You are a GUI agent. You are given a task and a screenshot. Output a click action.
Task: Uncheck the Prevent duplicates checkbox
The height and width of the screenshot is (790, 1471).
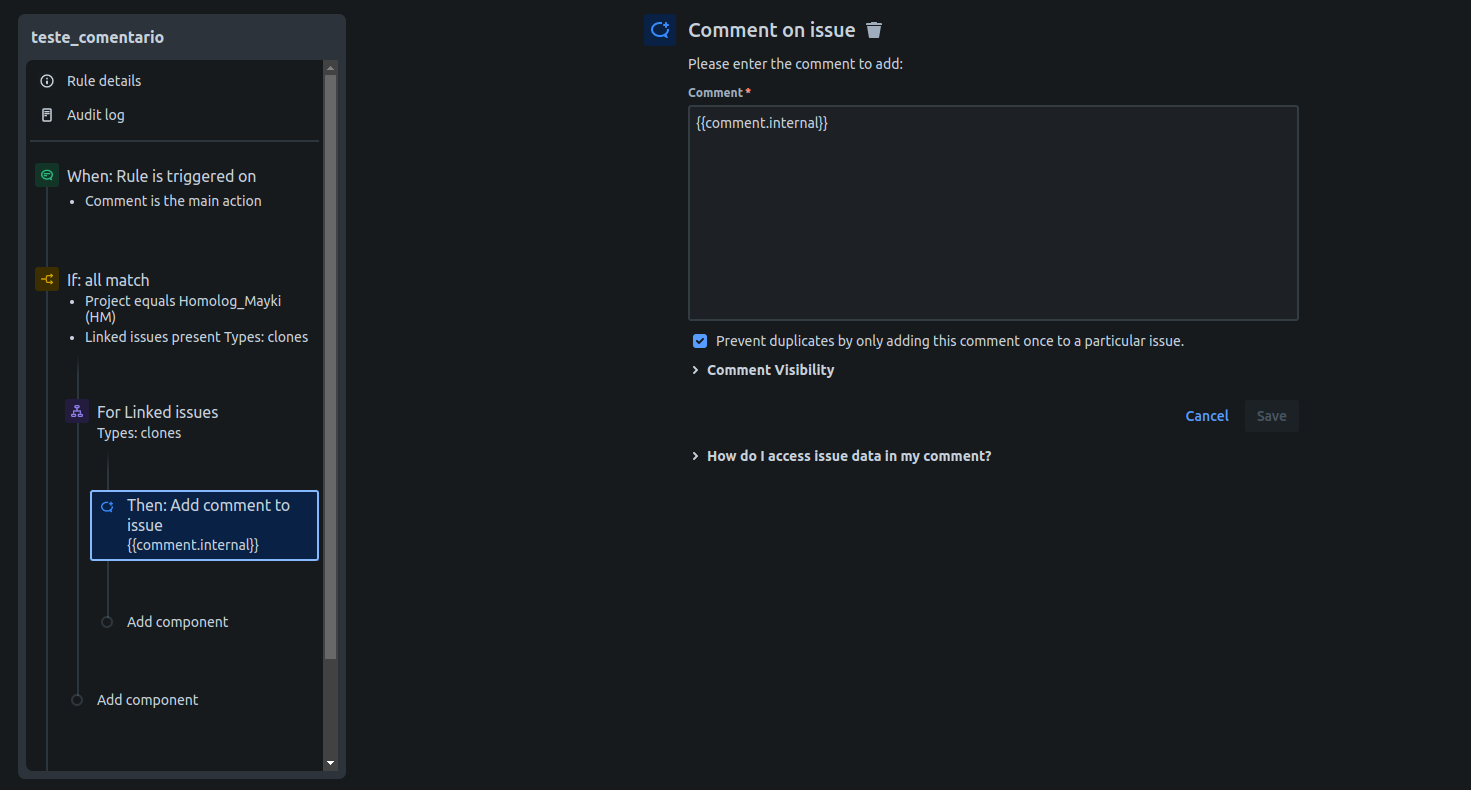click(x=700, y=341)
